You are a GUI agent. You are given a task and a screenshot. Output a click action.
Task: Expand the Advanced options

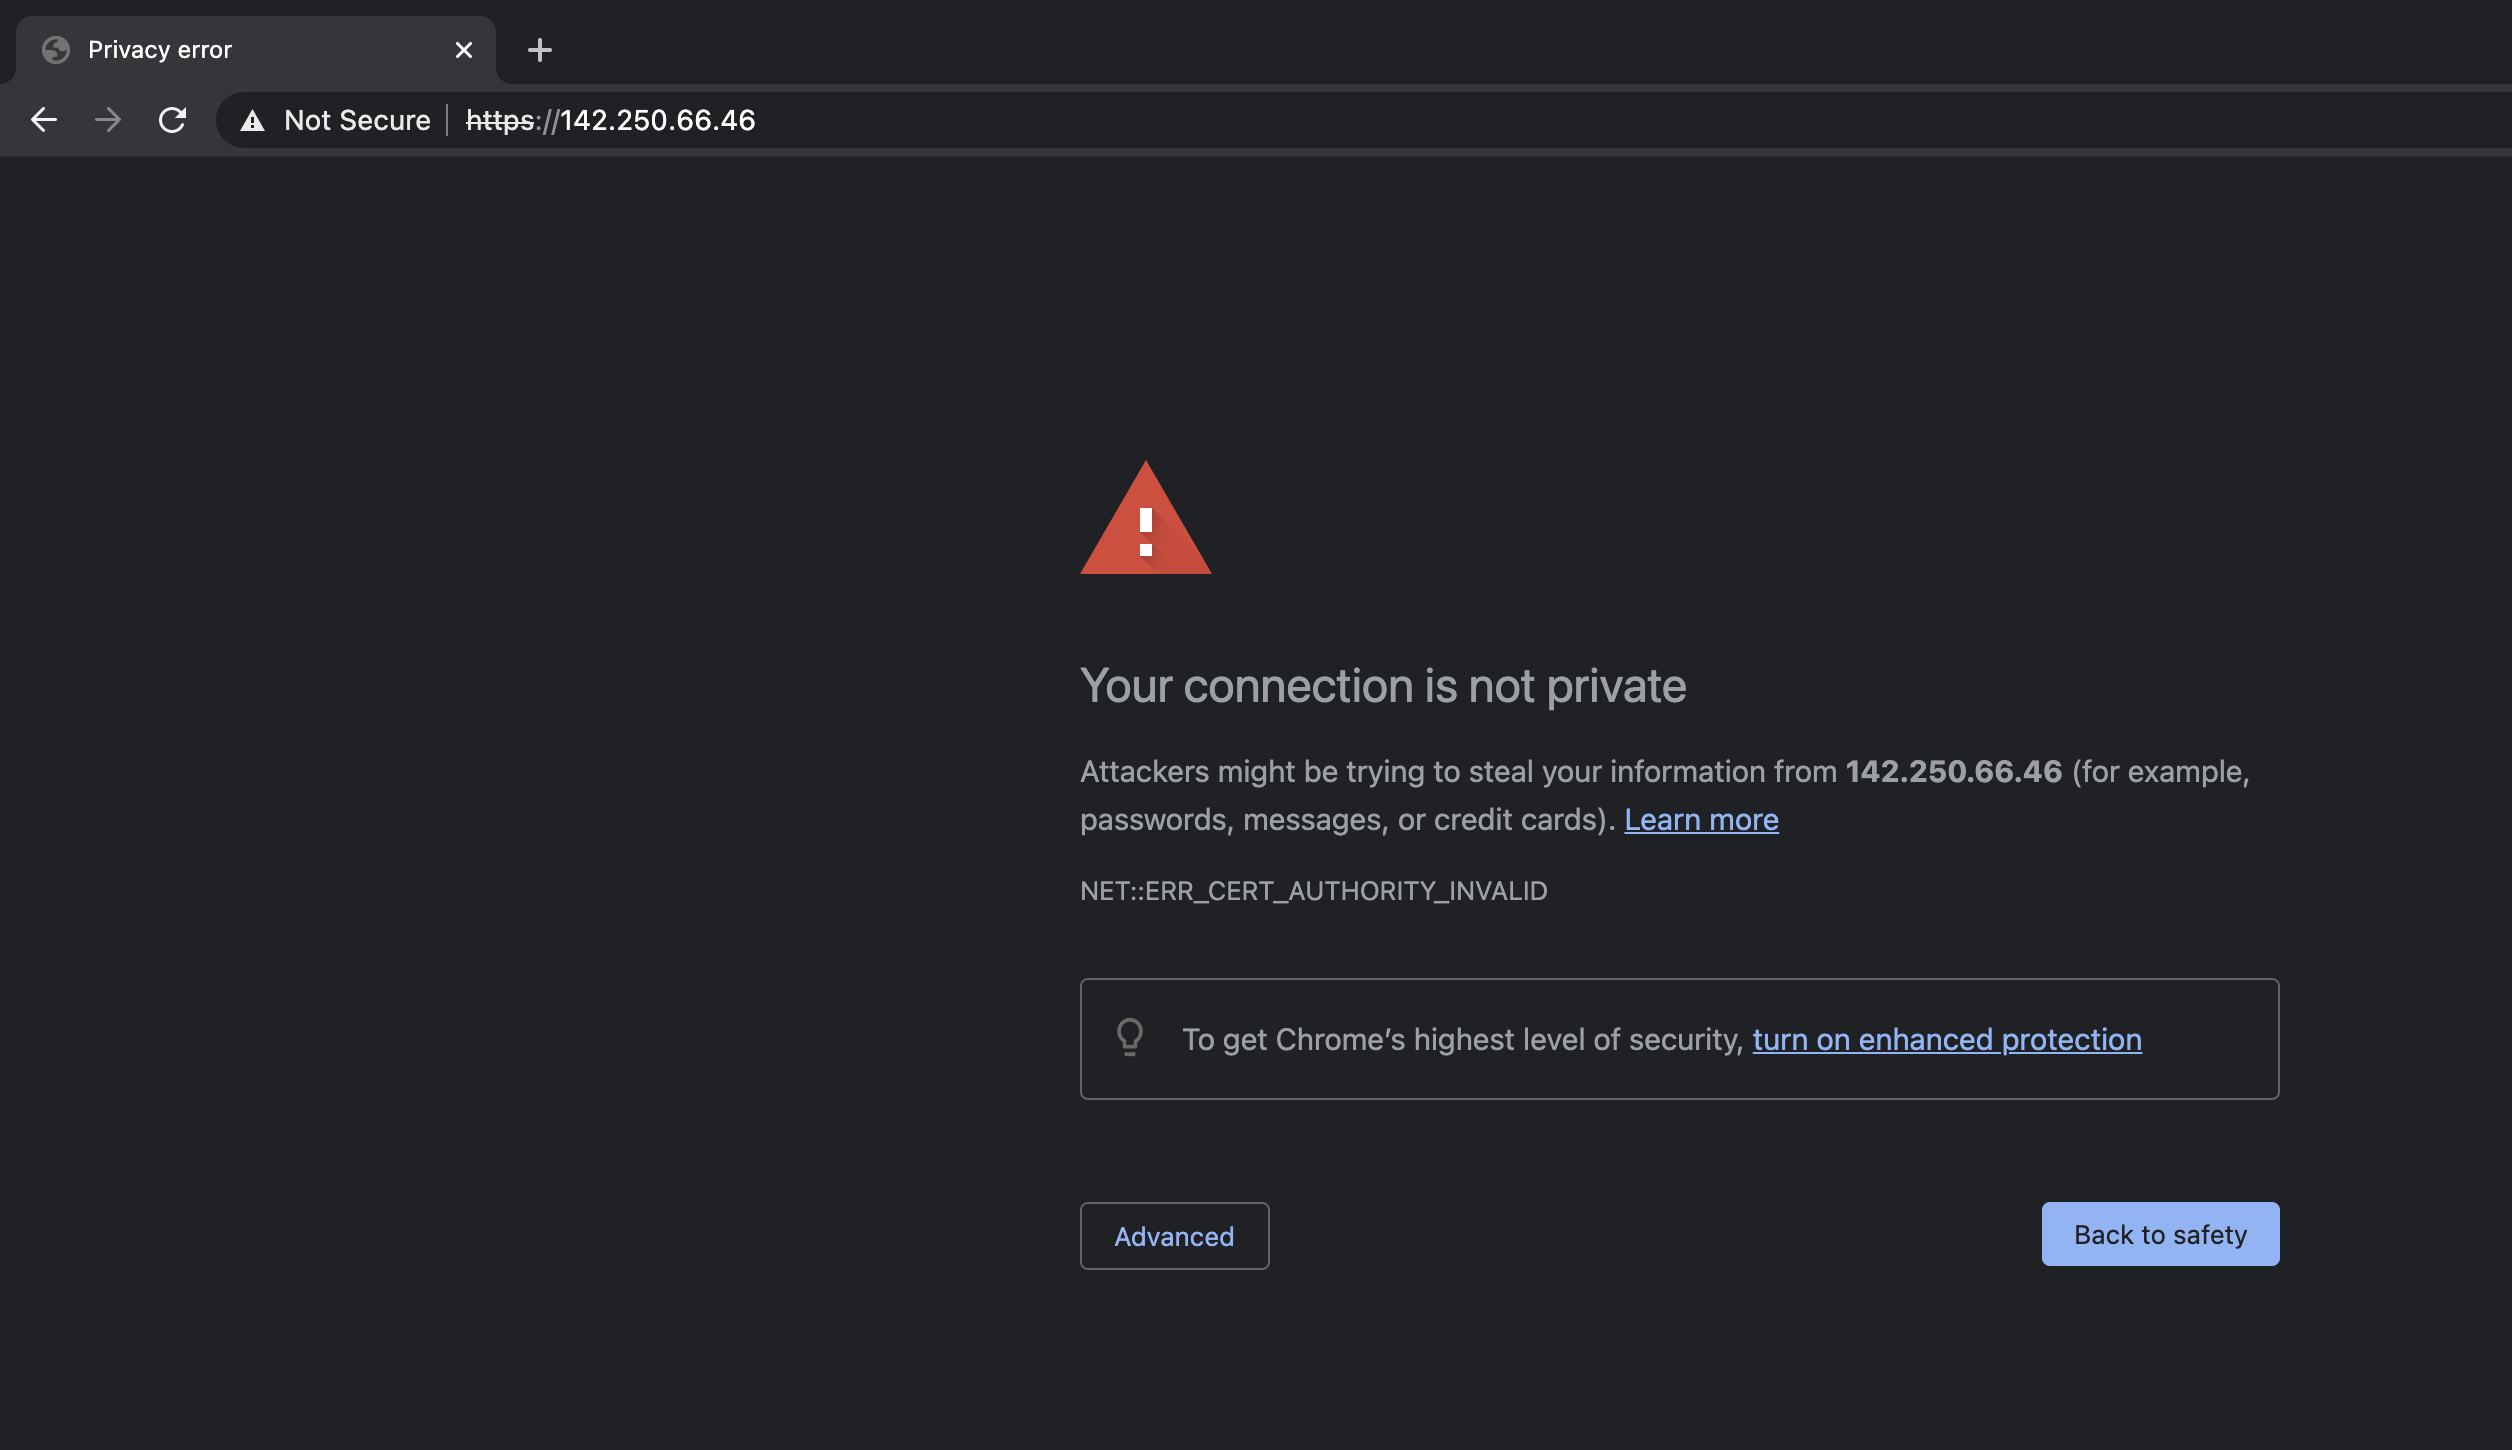click(x=1174, y=1236)
